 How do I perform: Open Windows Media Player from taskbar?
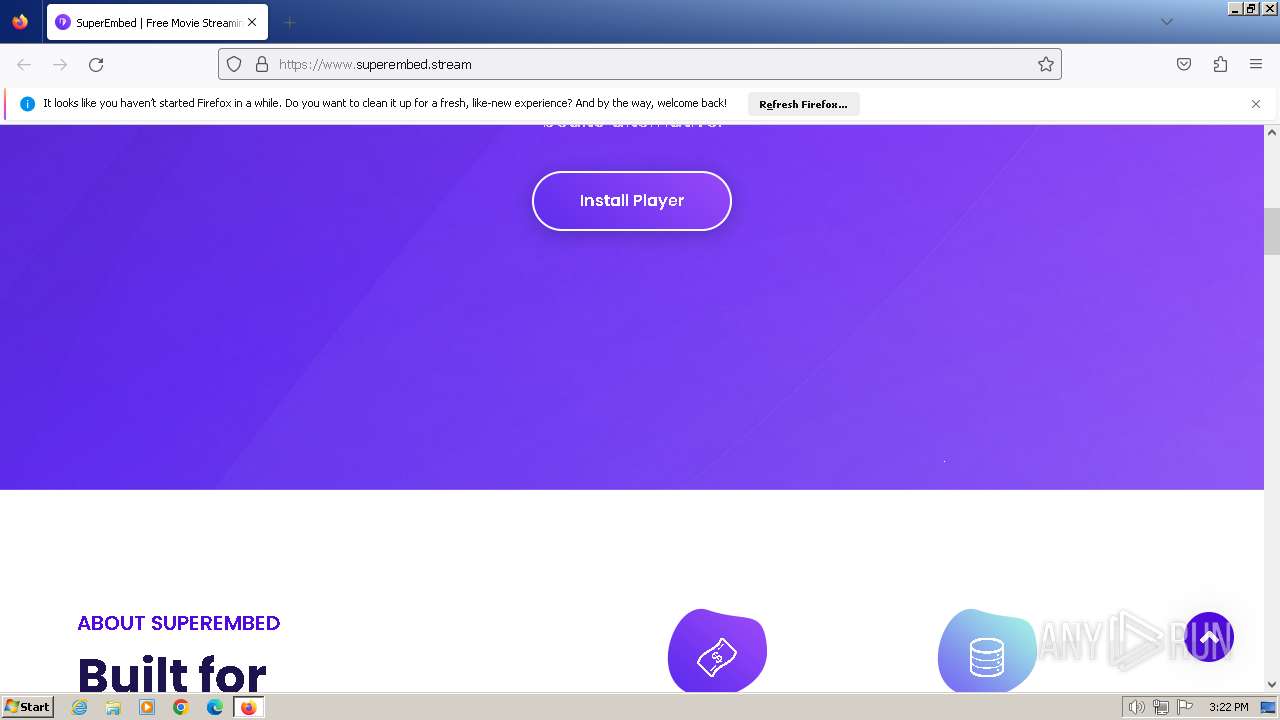click(x=147, y=707)
